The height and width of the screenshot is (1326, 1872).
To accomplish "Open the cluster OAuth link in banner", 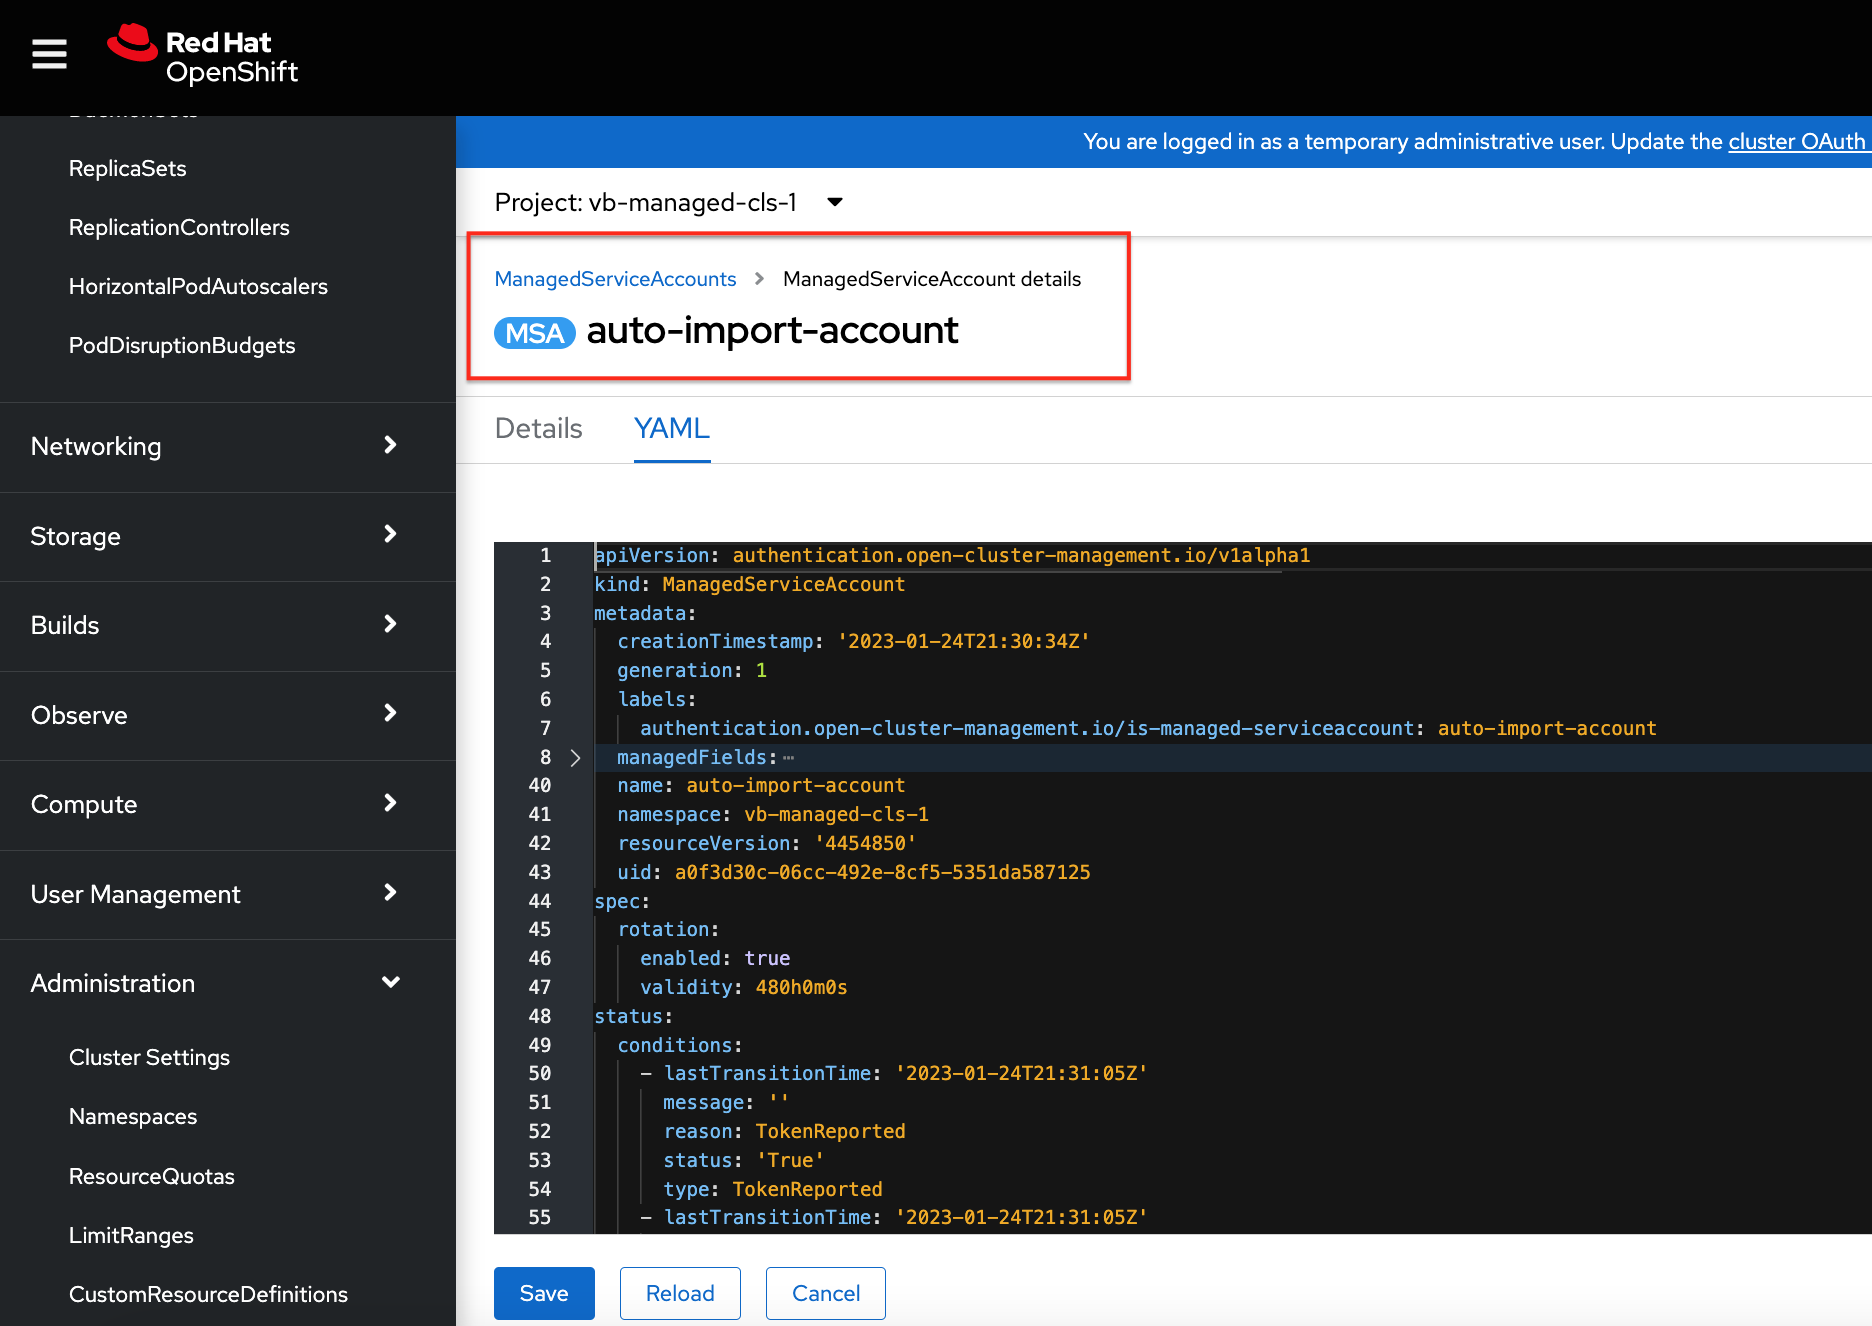I will (1796, 142).
